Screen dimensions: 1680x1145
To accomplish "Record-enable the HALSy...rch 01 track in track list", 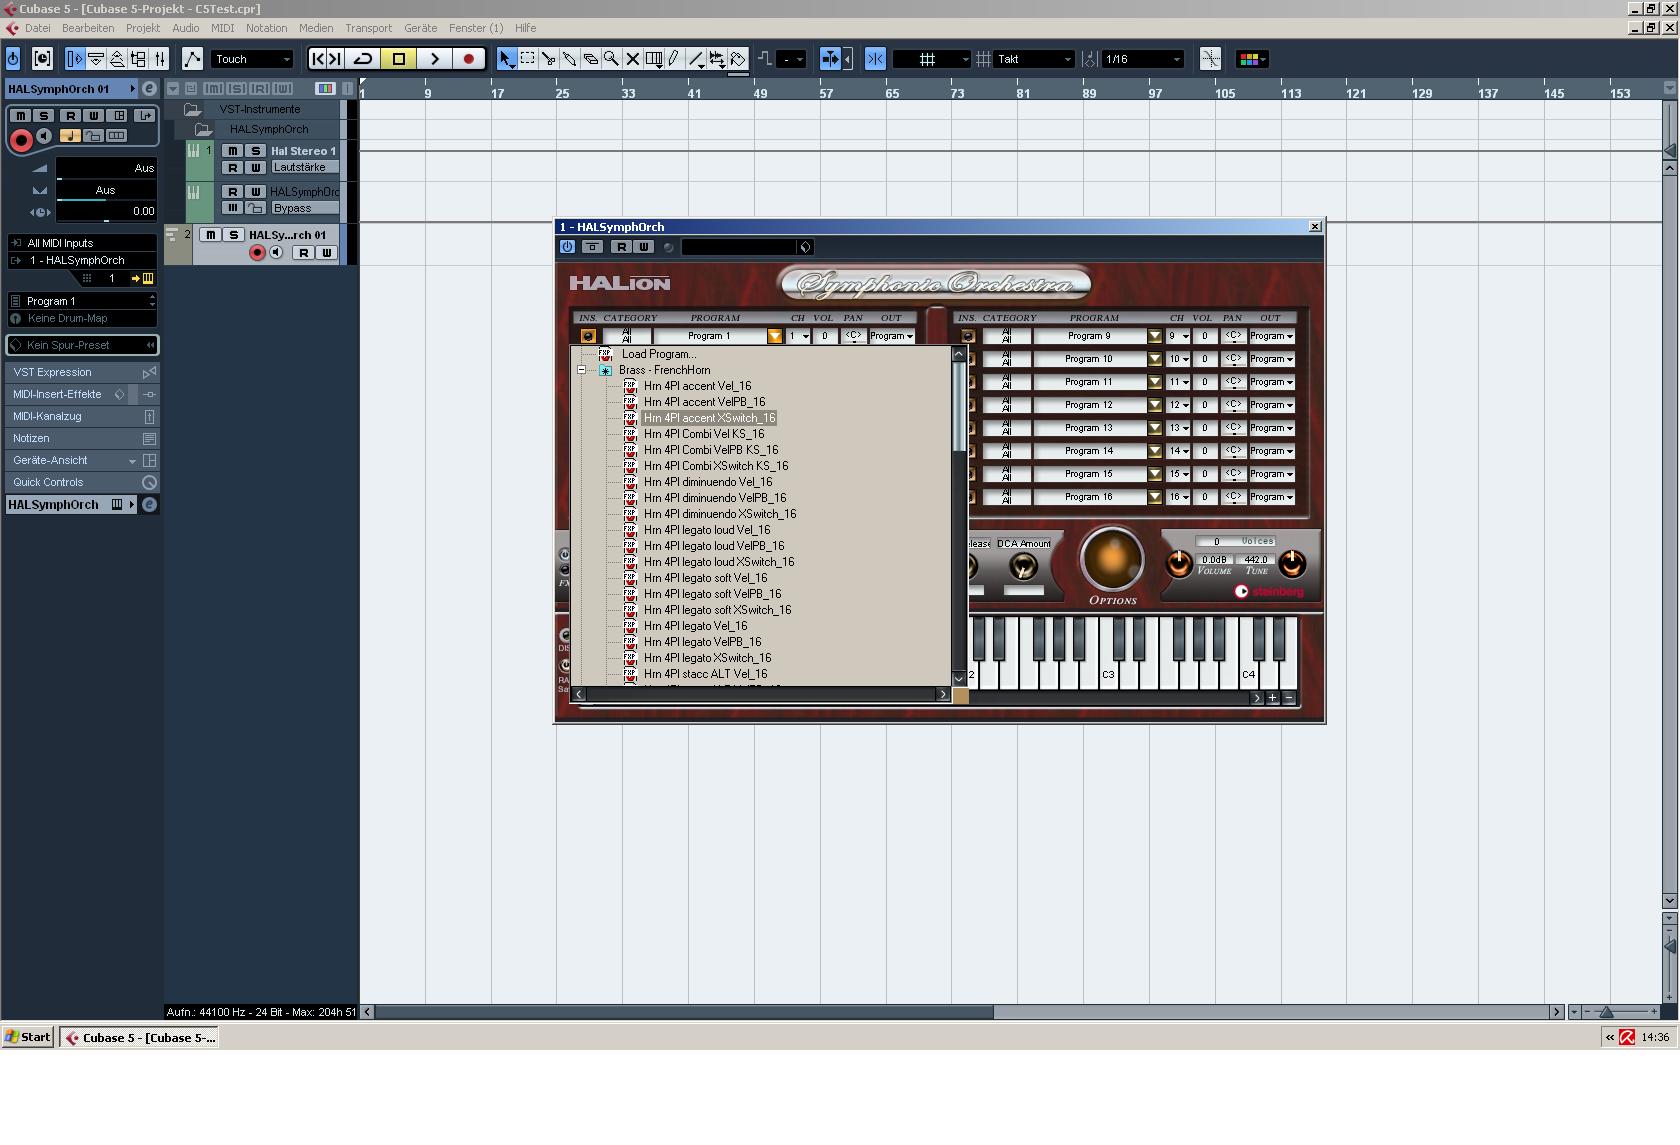I will pos(257,253).
